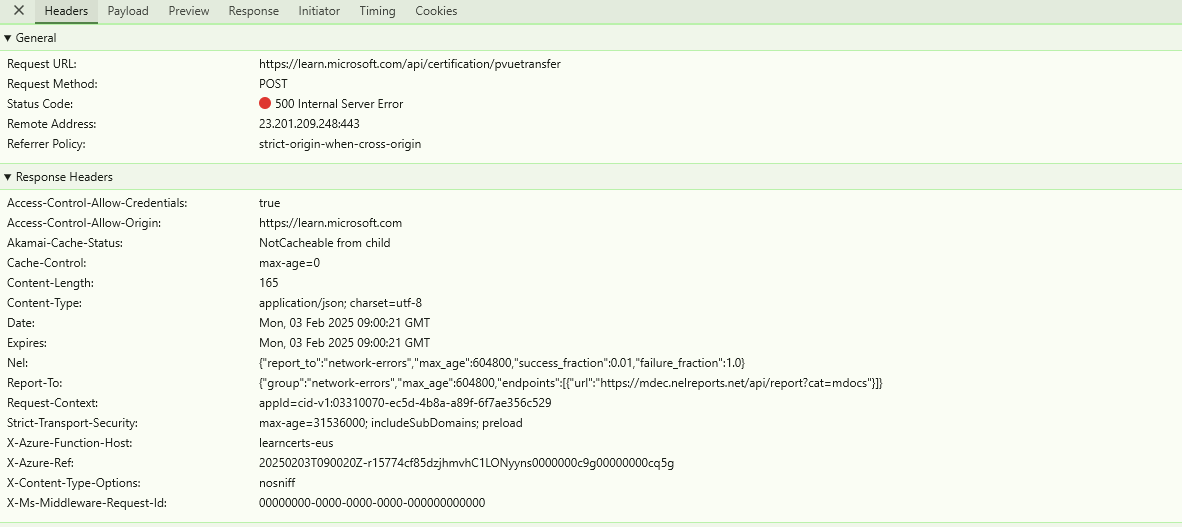Select NotCacheable from child value
Image resolution: width=1182 pixels, height=527 pixels.
(x=324, y=243)
